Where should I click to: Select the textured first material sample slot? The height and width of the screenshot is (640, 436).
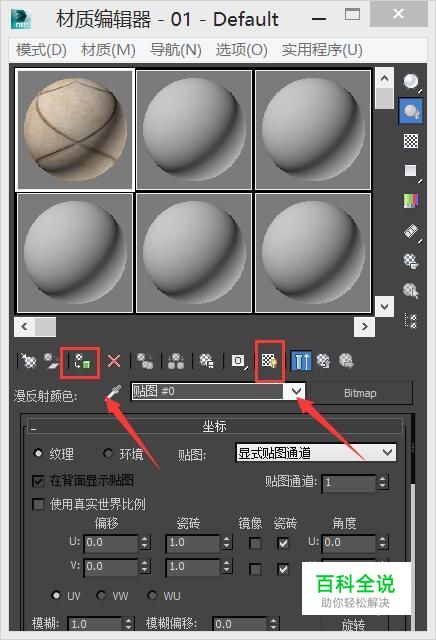[75, 130]
